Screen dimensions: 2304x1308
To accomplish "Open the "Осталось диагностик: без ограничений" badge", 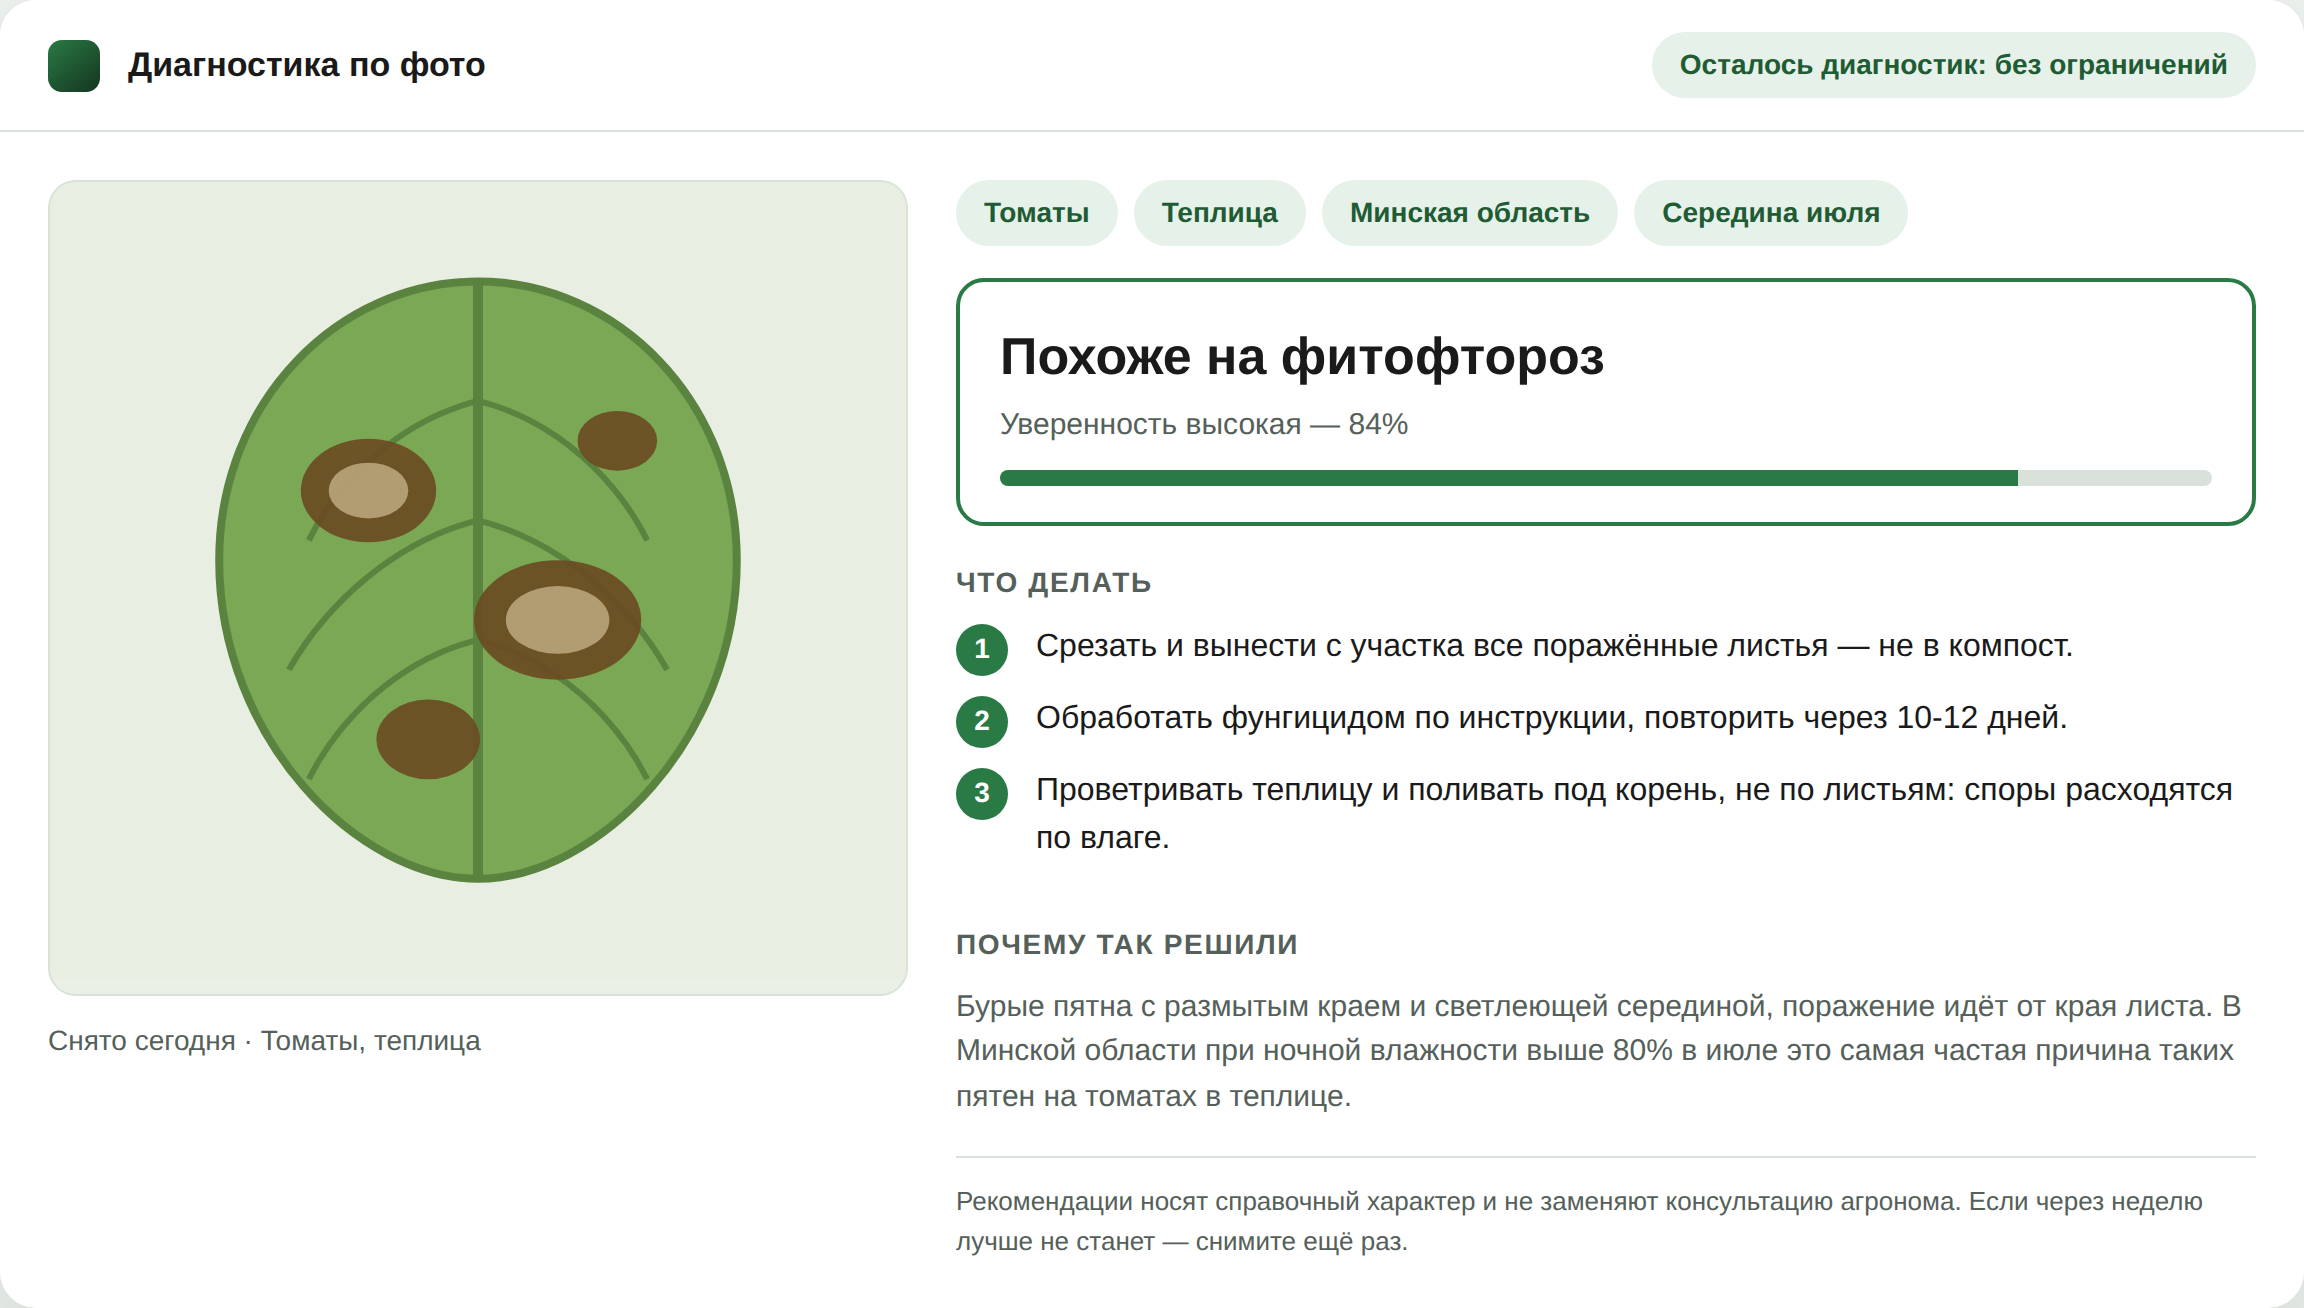I will (1953, 65).
